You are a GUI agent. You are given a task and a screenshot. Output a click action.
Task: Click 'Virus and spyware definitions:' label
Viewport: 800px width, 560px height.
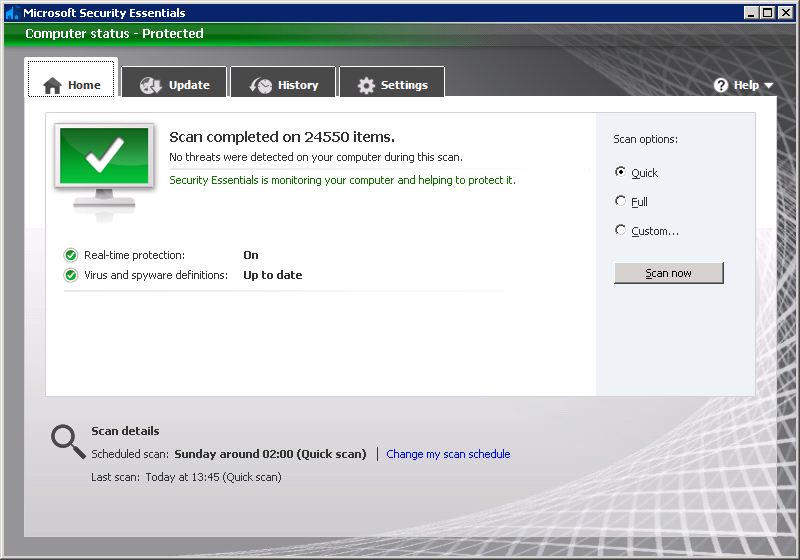(156, 275)
